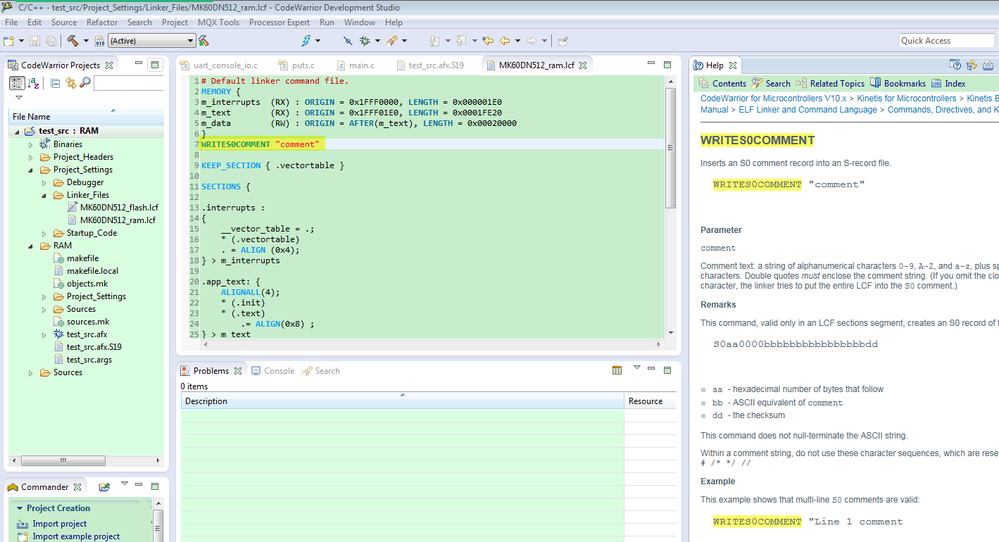This screenshot has height=542, width=999.
Task: Expand the Debugger folder in project tree
Action: tap(44, 183)
